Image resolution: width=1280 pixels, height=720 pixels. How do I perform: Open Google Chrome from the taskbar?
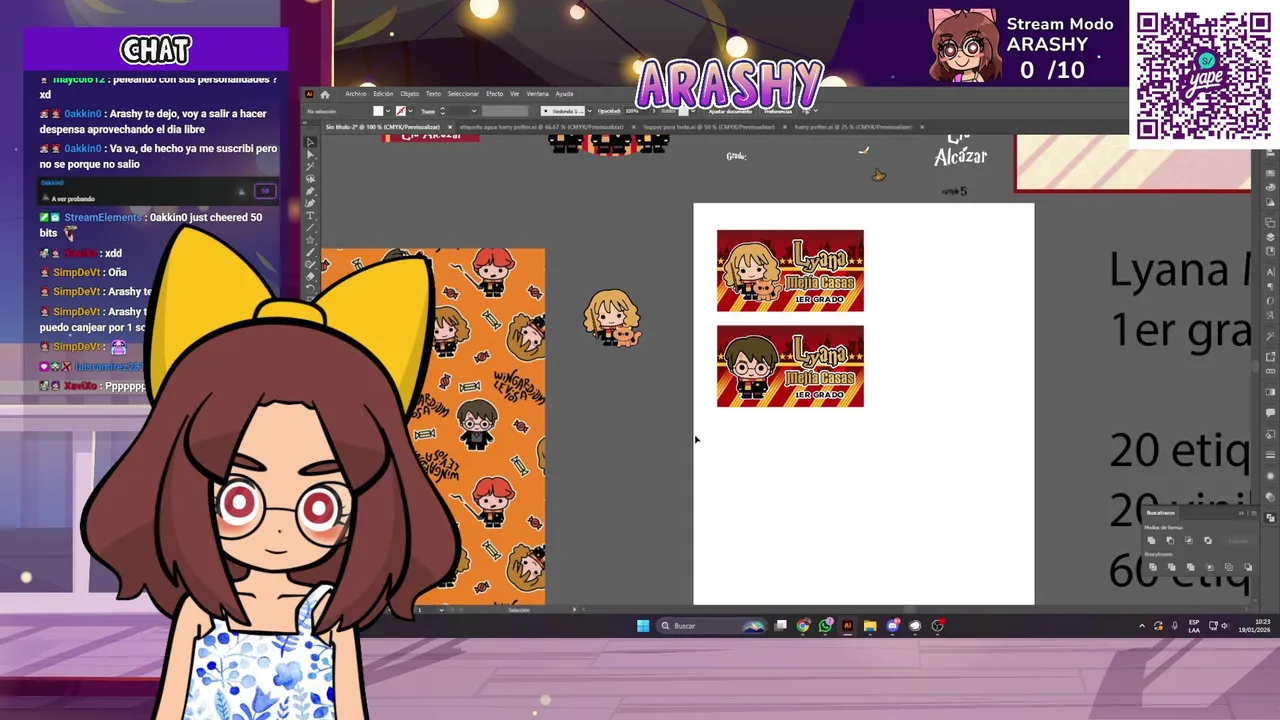(803, 626)
